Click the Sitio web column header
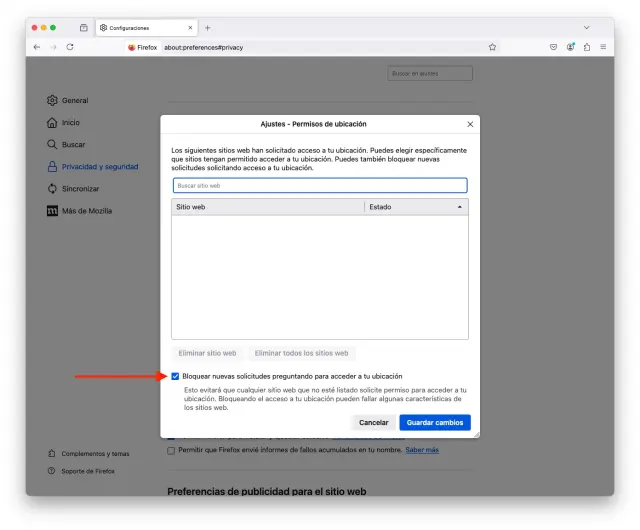 (267, 207)
